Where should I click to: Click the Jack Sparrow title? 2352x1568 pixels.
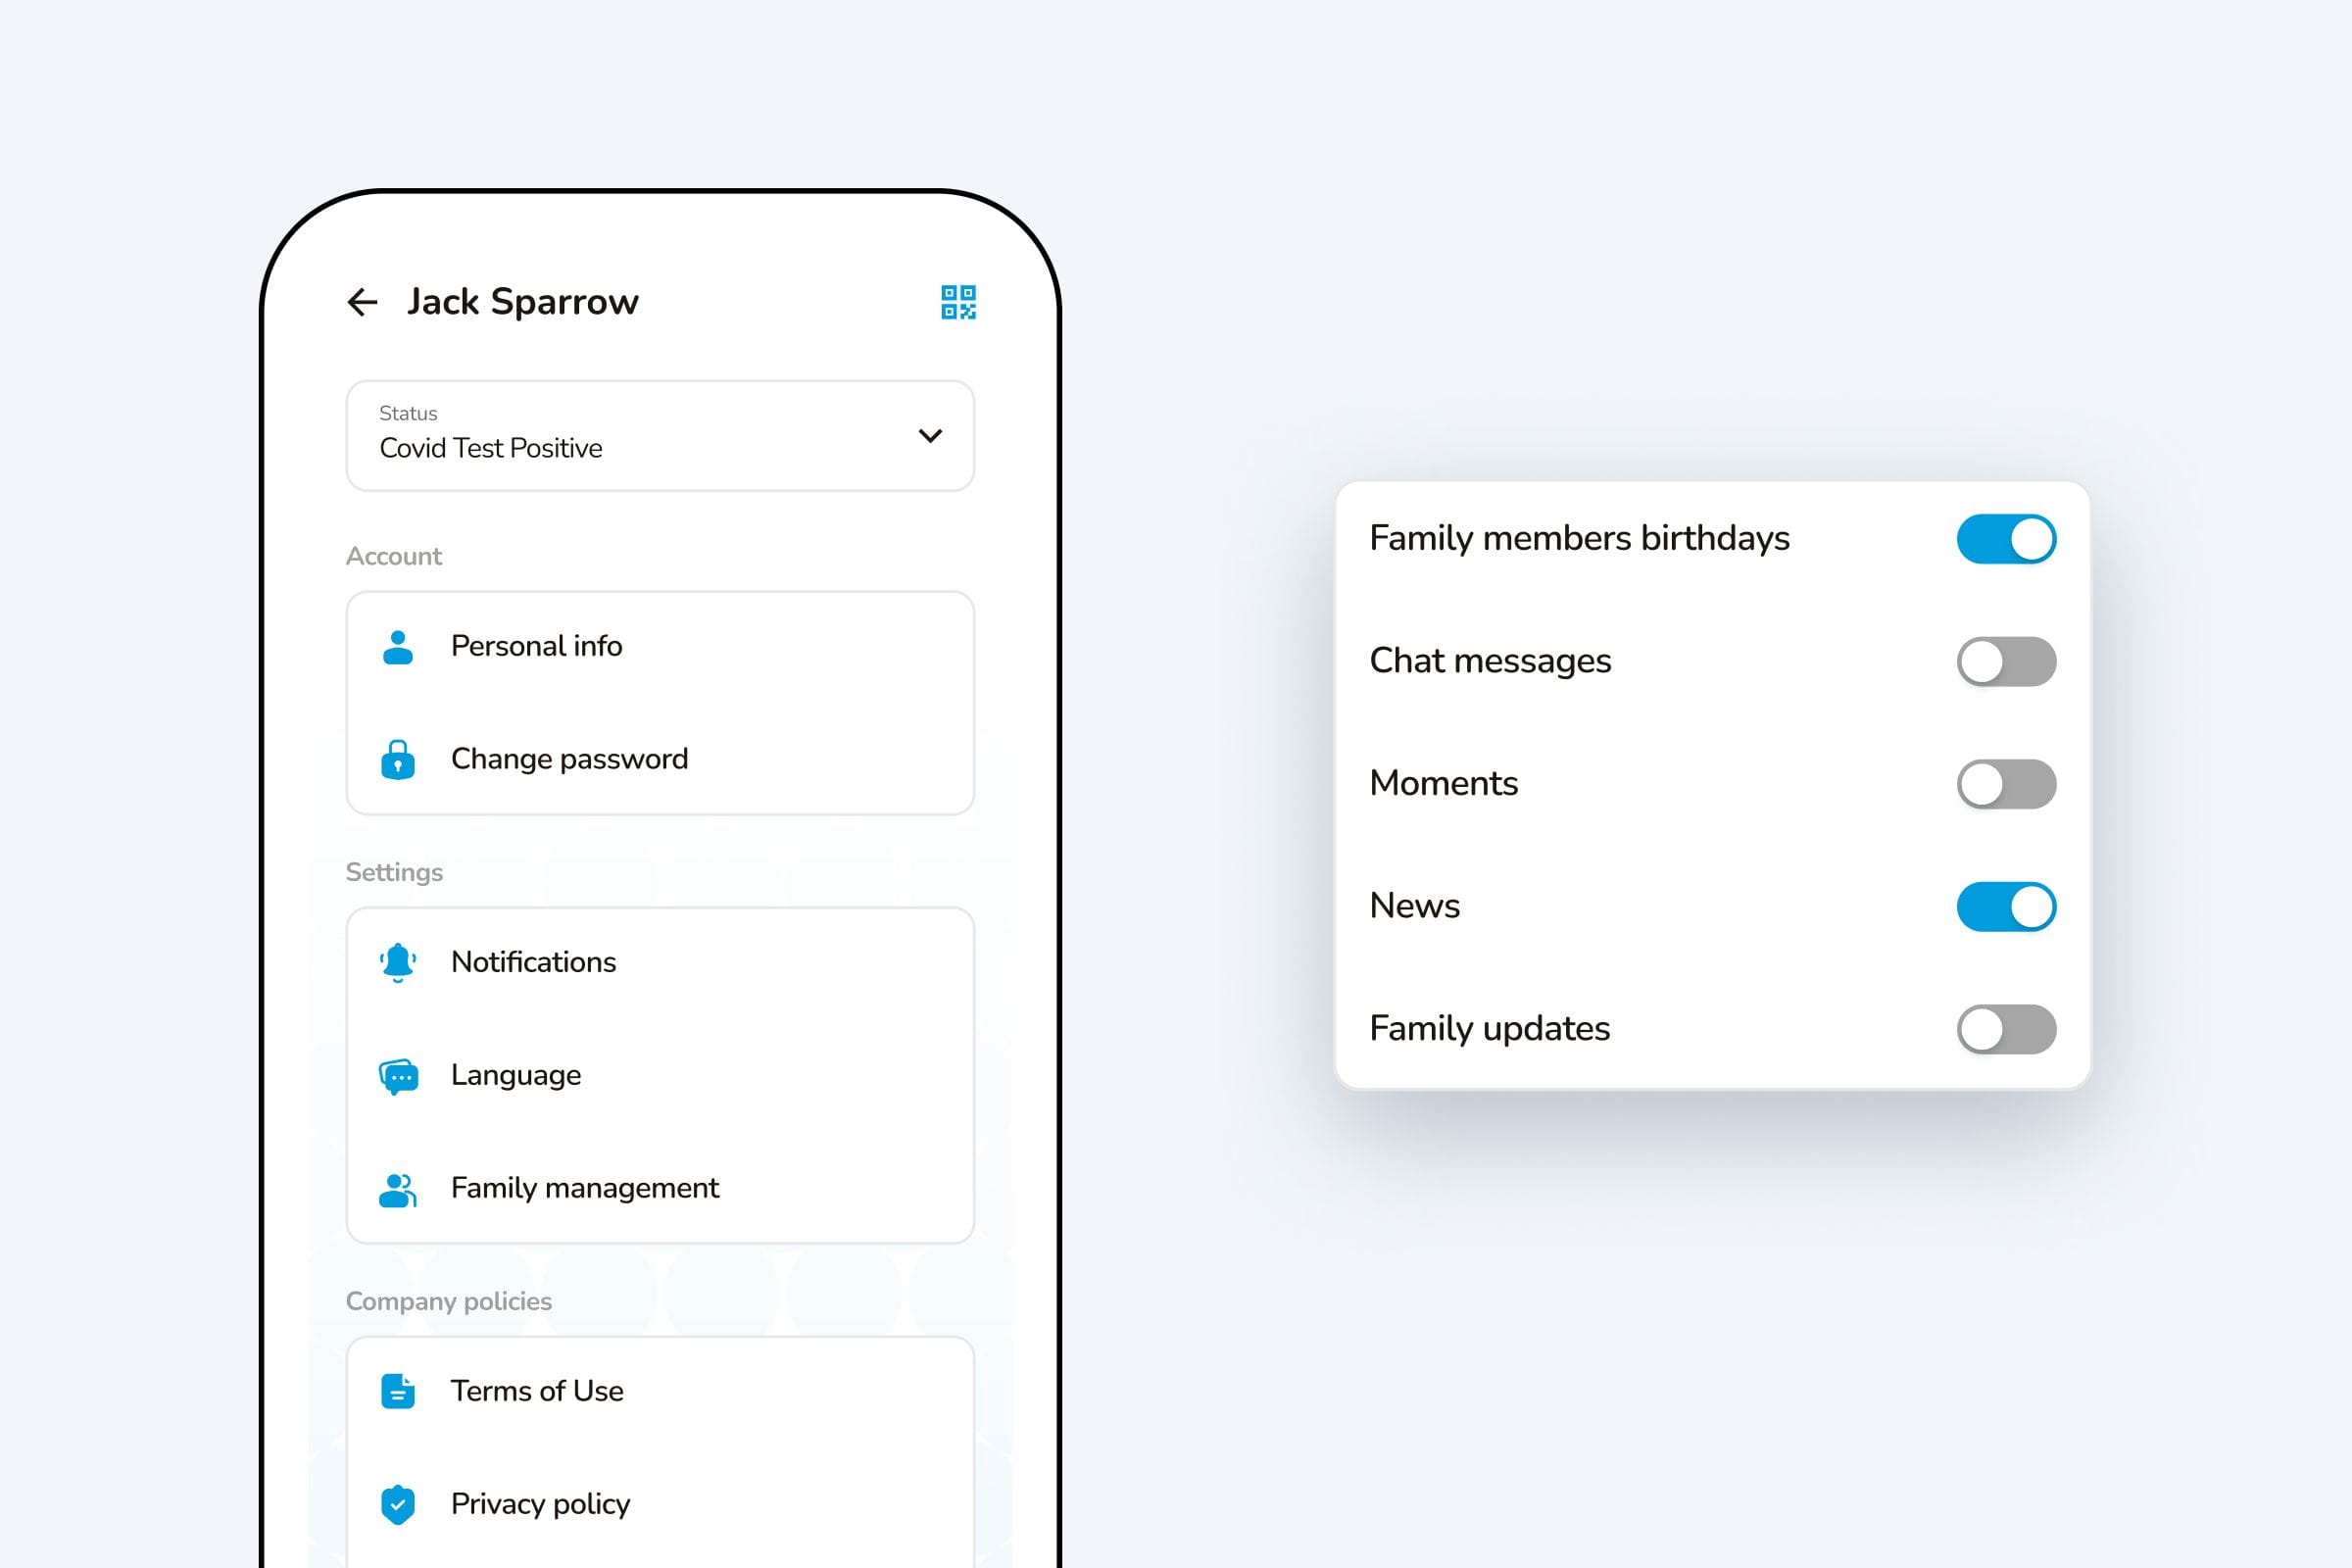click(522, 302)
